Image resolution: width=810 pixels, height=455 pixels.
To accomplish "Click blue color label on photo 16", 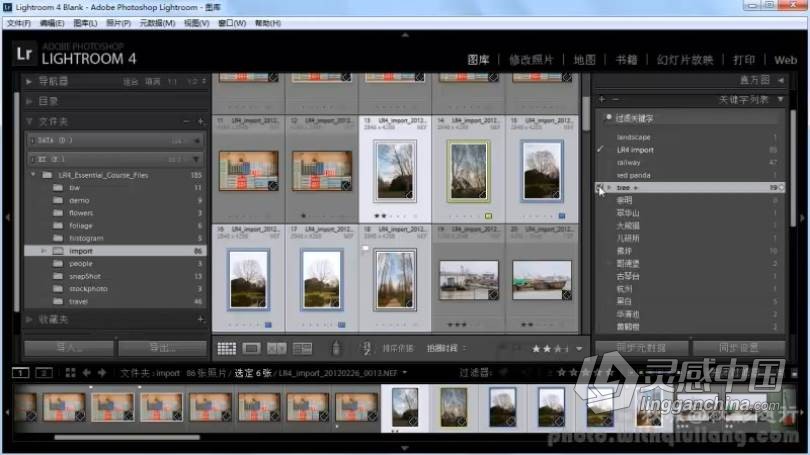I will point(268,325).
